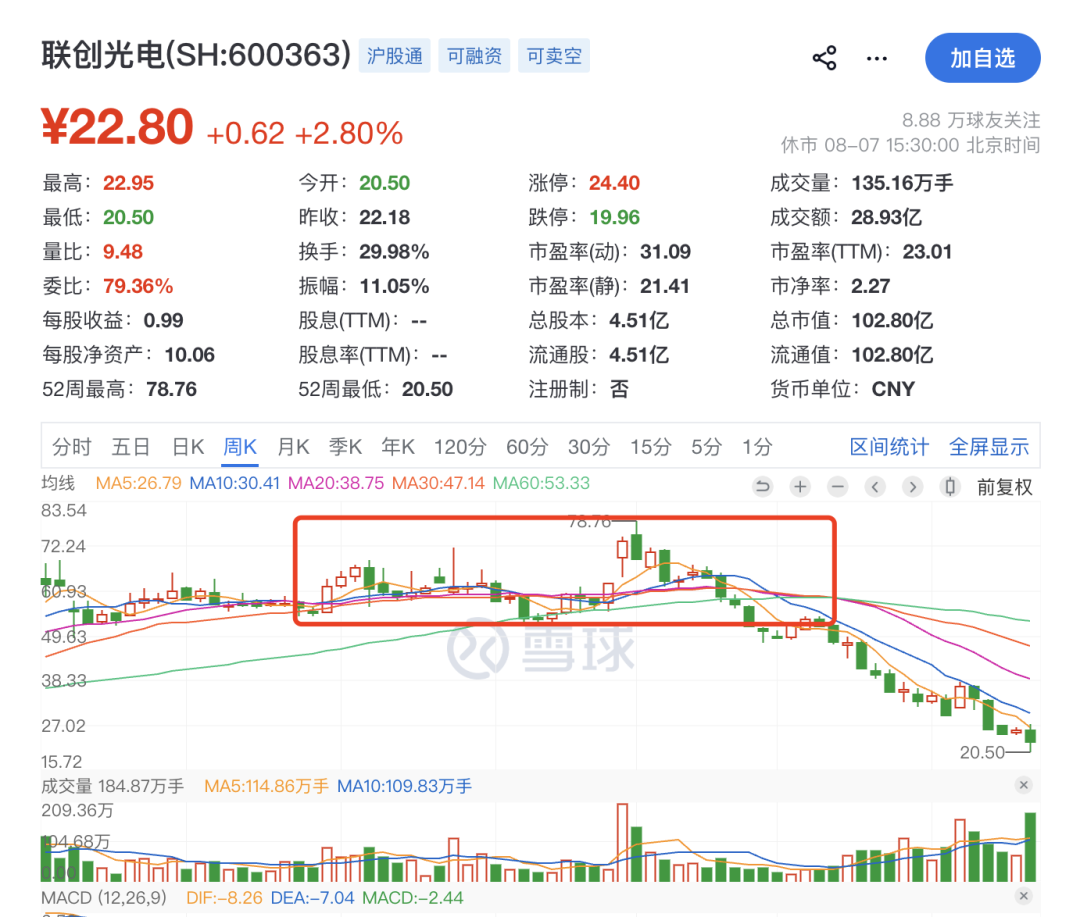Screen dimensions: 1080x917
Task: Open the 季K chart tab
Action: click(345, 447)
